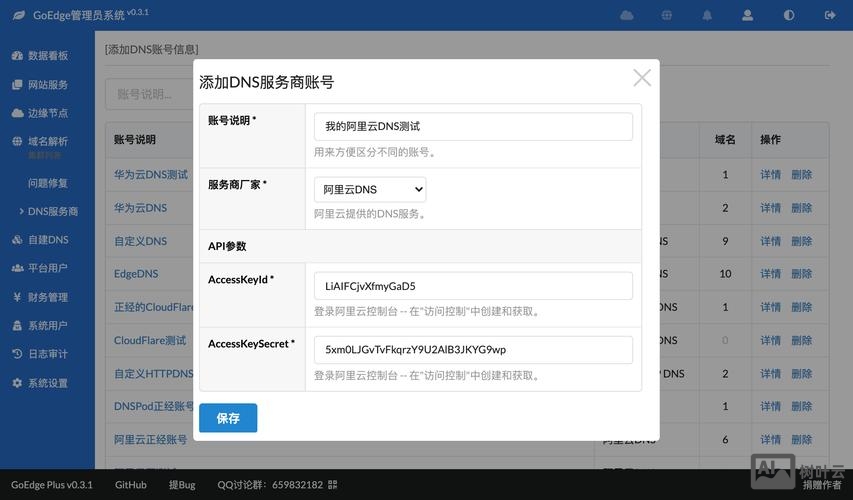Click the 系统设置 gear icon

pos(17,382)
